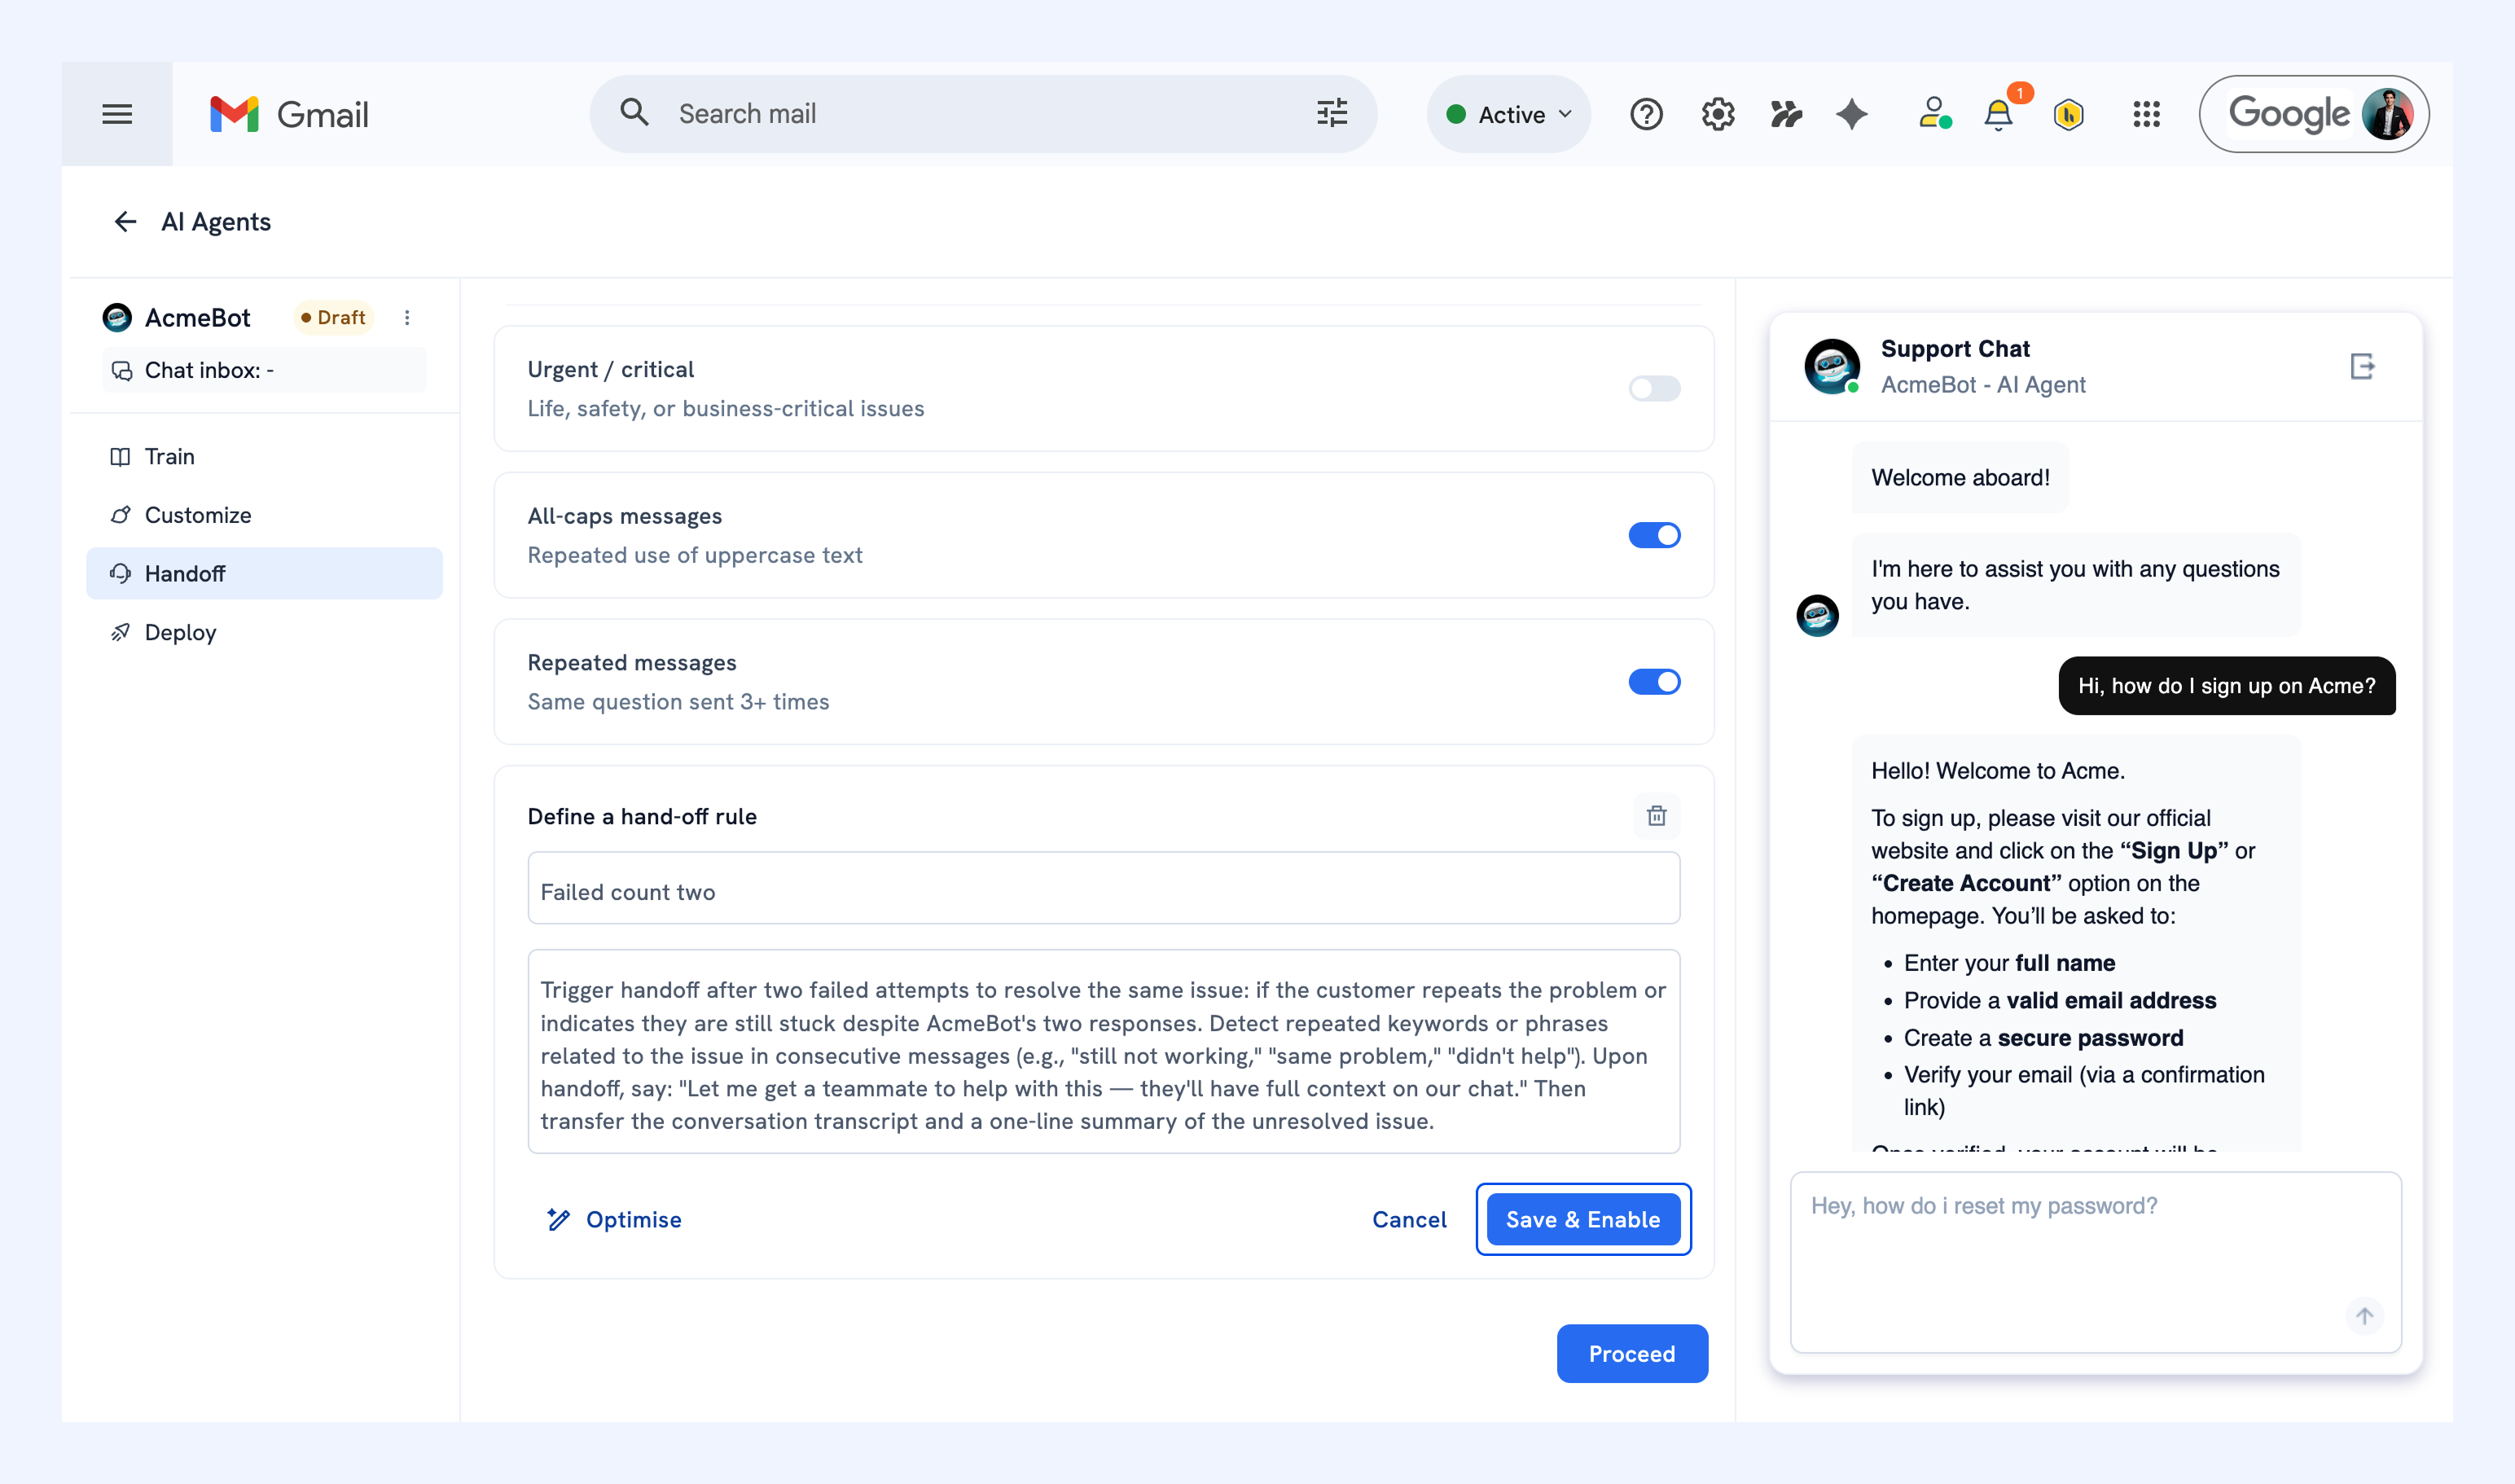Open AcmeBot three-dot options menu
Viewport: 2515px width, 1484px height.
tap(407, 317)
